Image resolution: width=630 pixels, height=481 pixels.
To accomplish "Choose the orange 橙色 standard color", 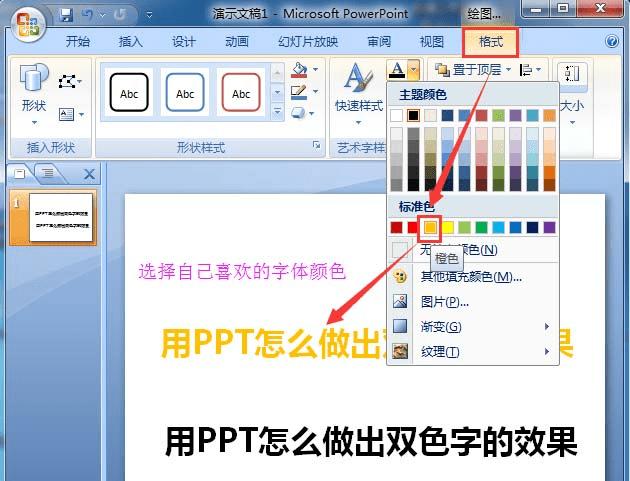I will (430, 227).
